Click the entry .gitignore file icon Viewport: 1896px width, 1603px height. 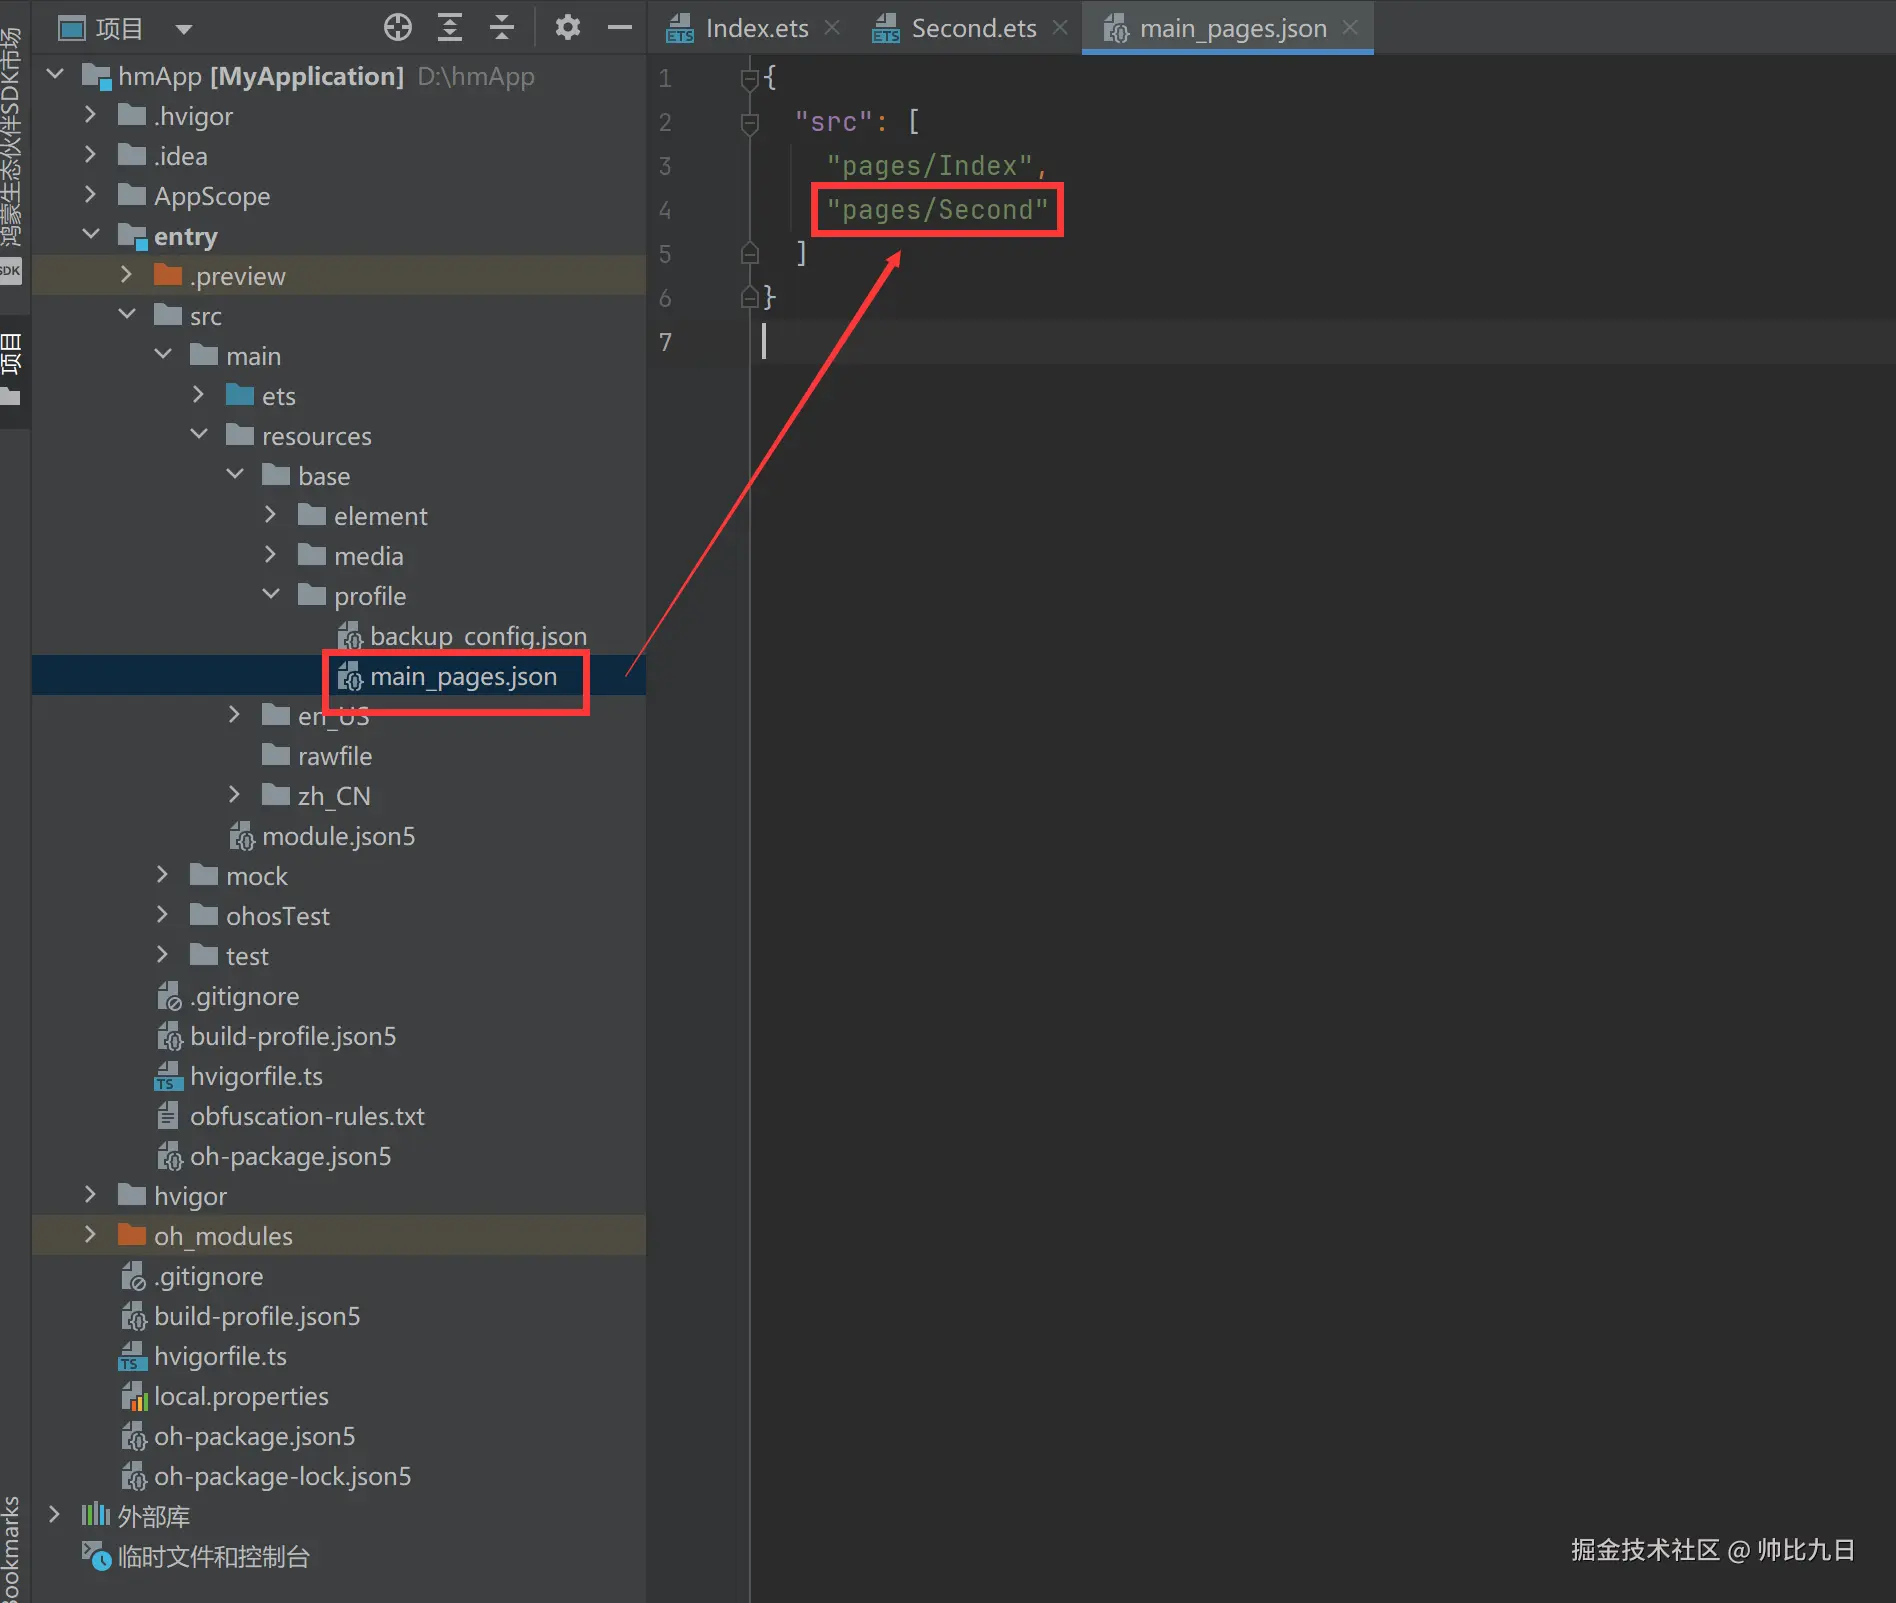click(169, 996)
